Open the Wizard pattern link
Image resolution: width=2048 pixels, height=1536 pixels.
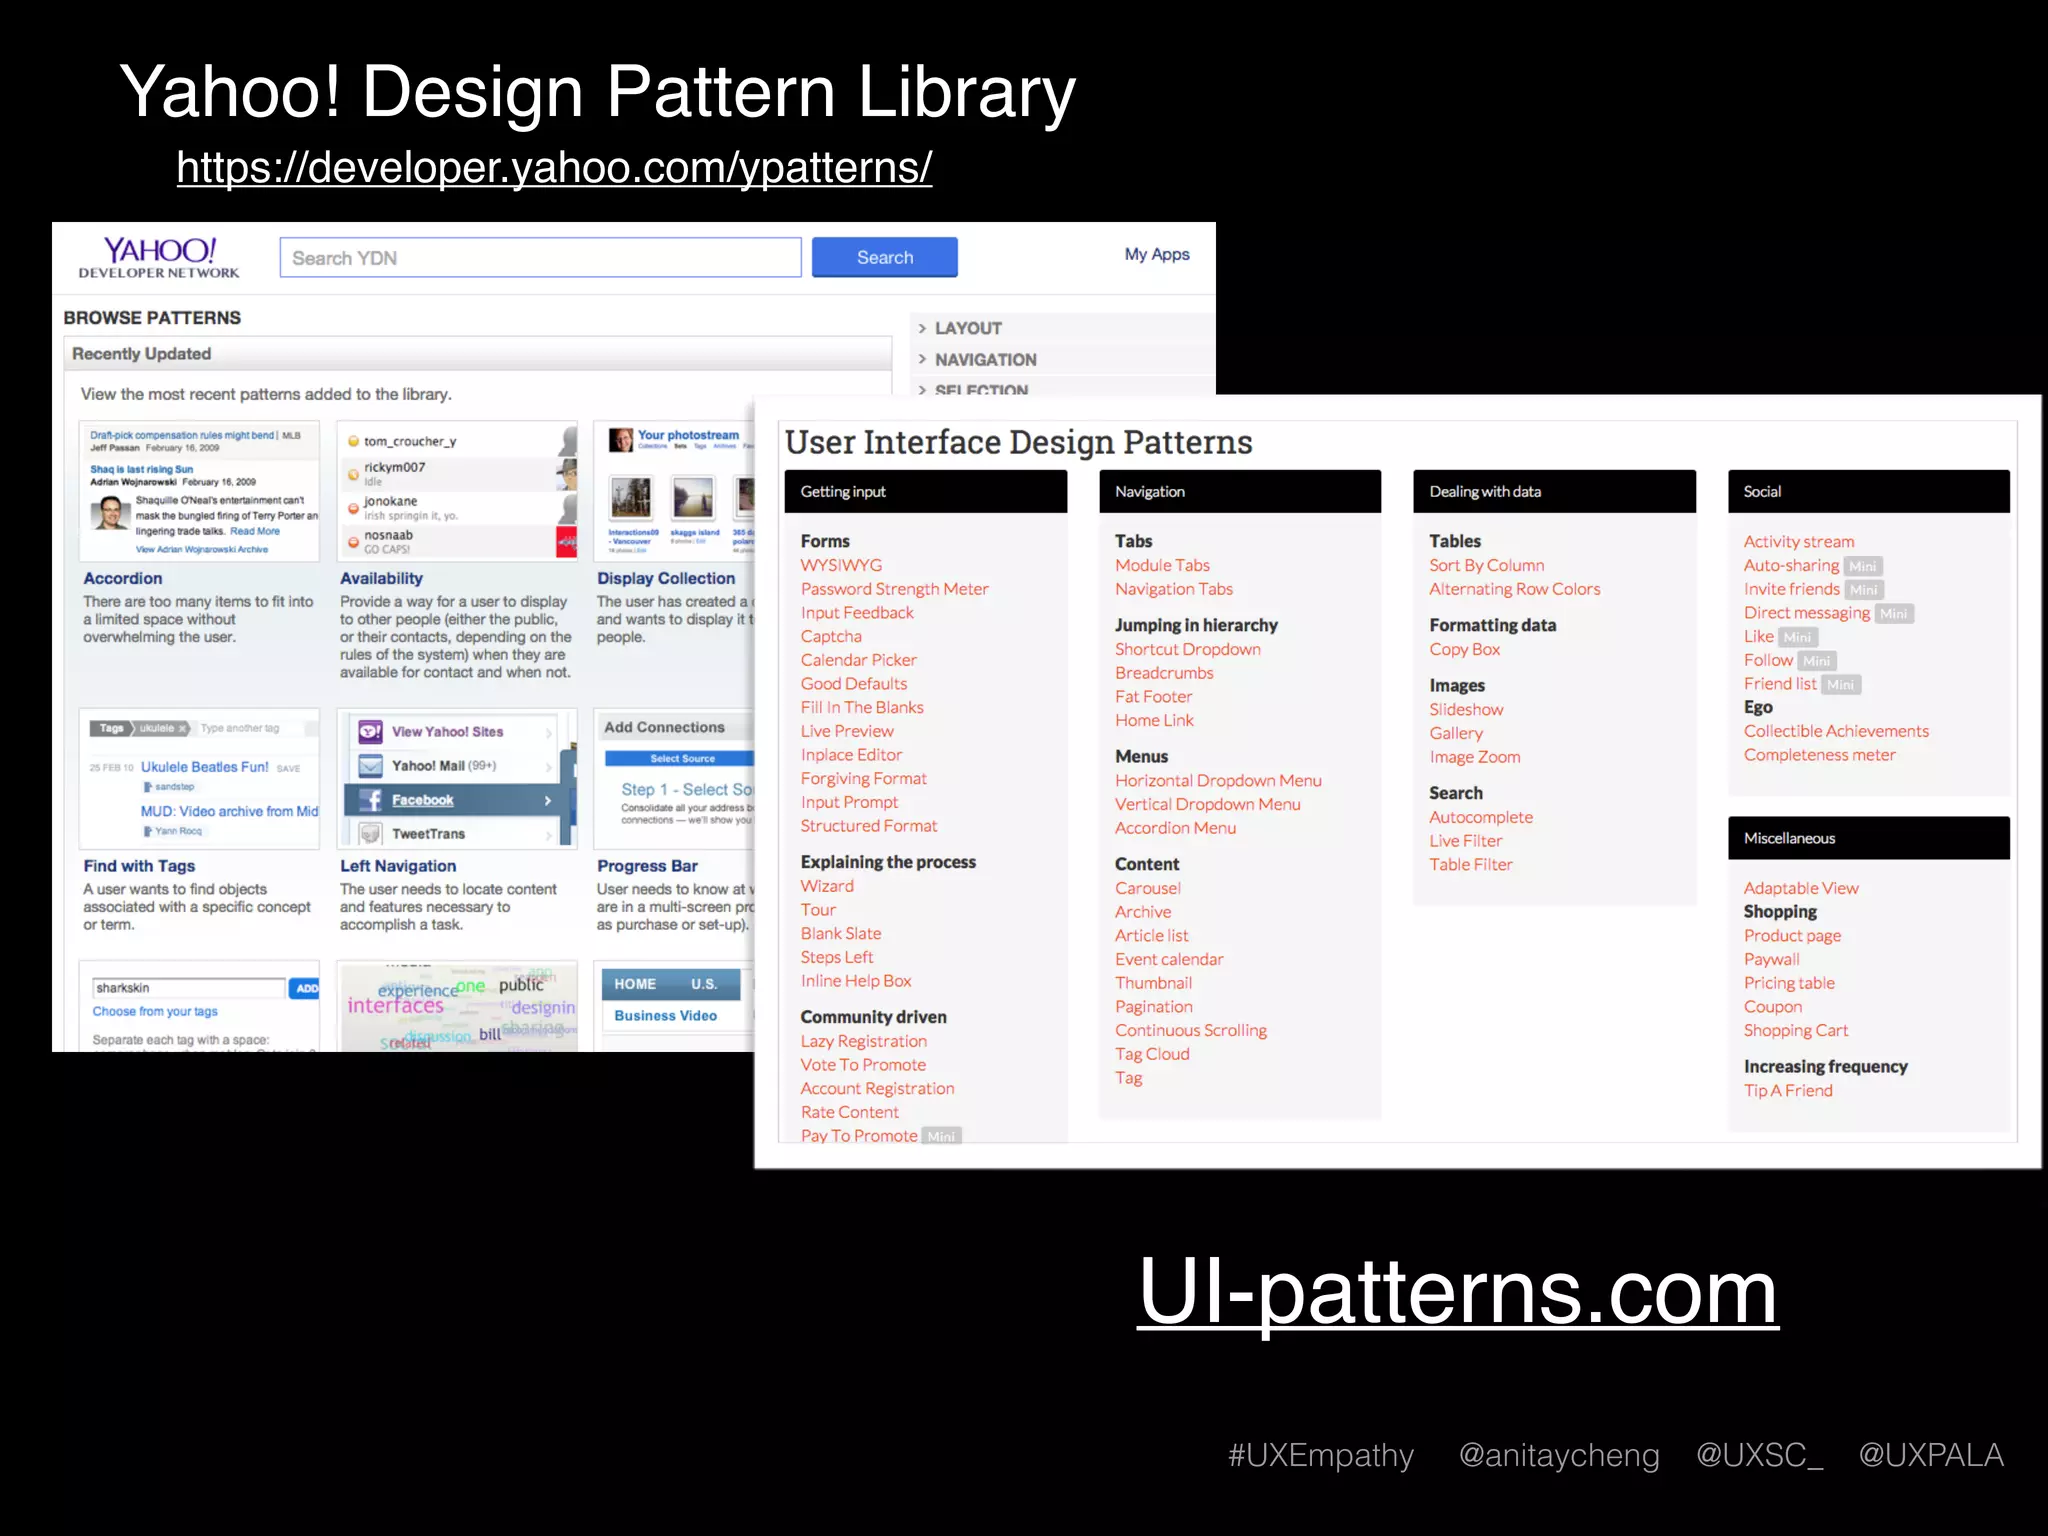click(827, 886)
